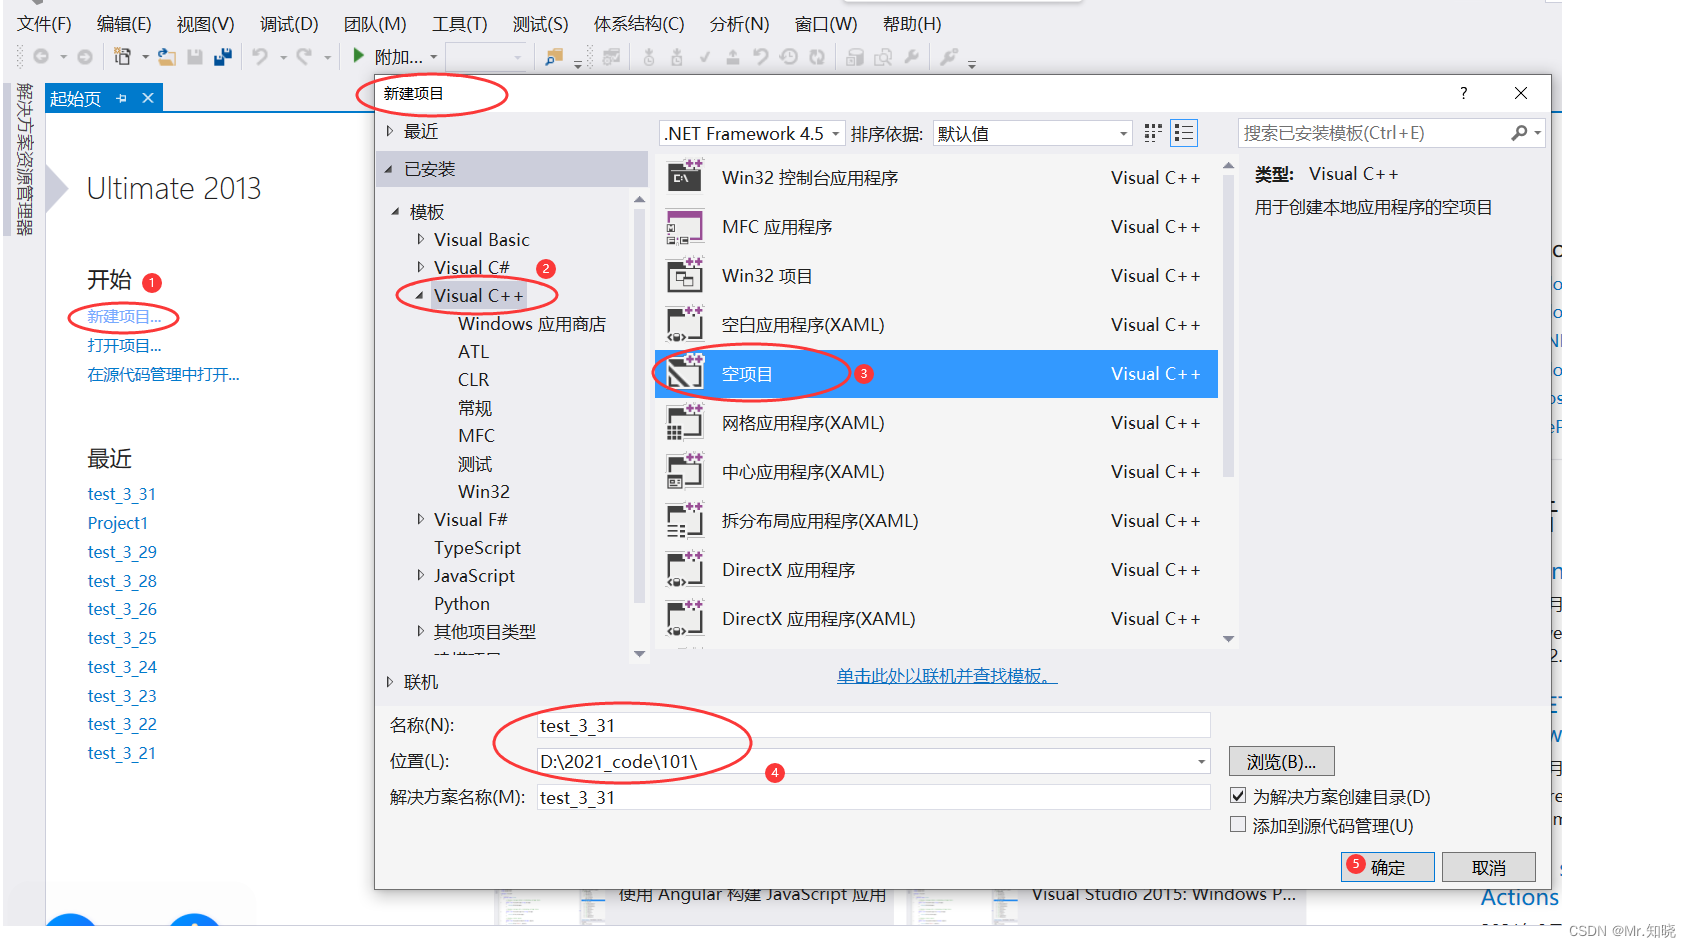
Task: Click the undo toolbar icon
Action: tap(260, 57)
